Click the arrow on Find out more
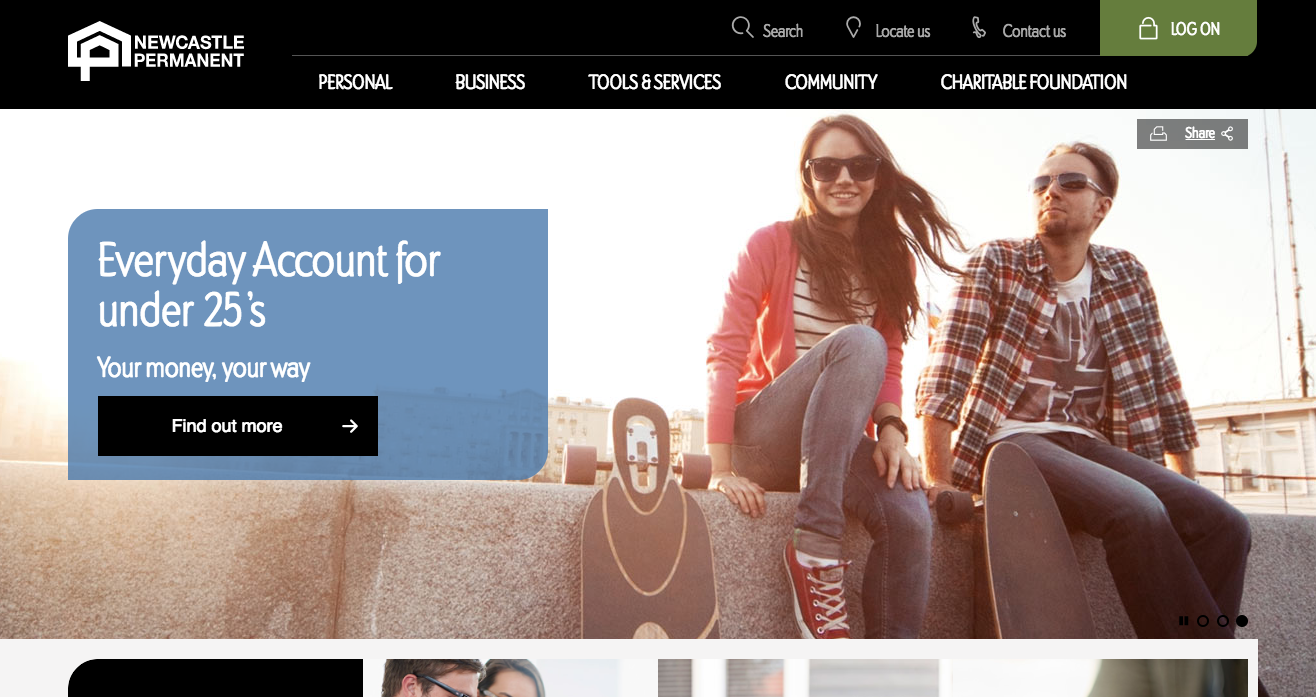1316x697 pixels. pos(350,426)
